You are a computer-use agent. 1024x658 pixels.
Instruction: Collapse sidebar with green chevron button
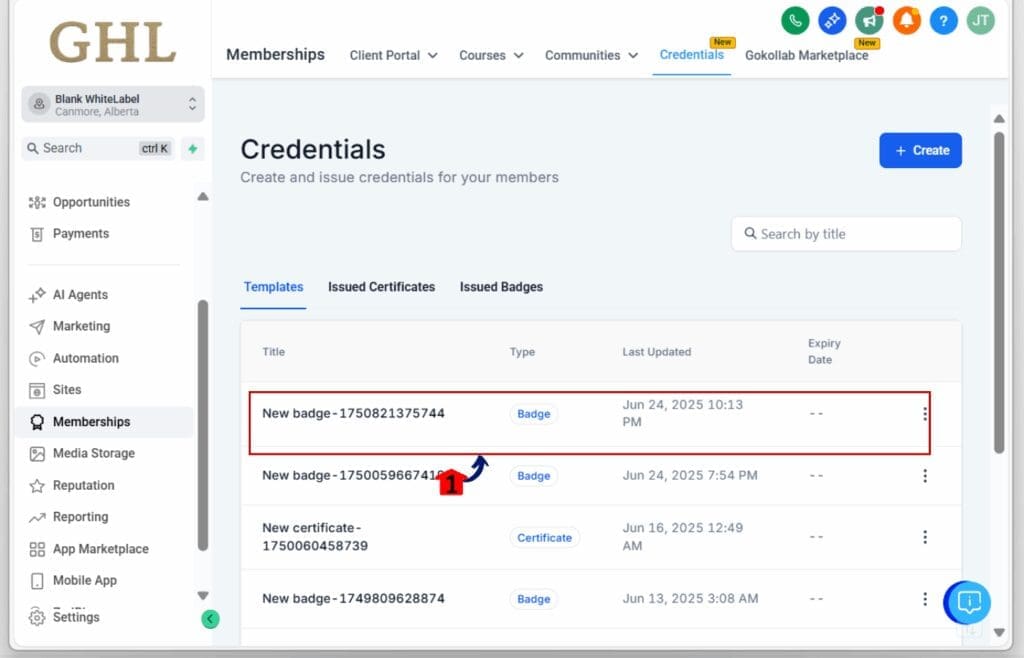(210, 619)
